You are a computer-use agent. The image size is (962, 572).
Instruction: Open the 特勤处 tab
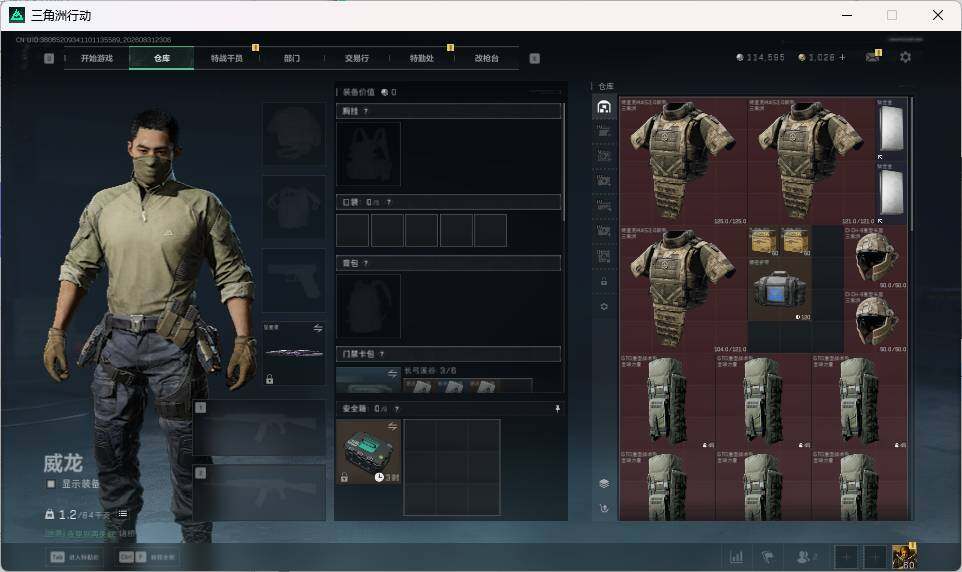point(421,58)
